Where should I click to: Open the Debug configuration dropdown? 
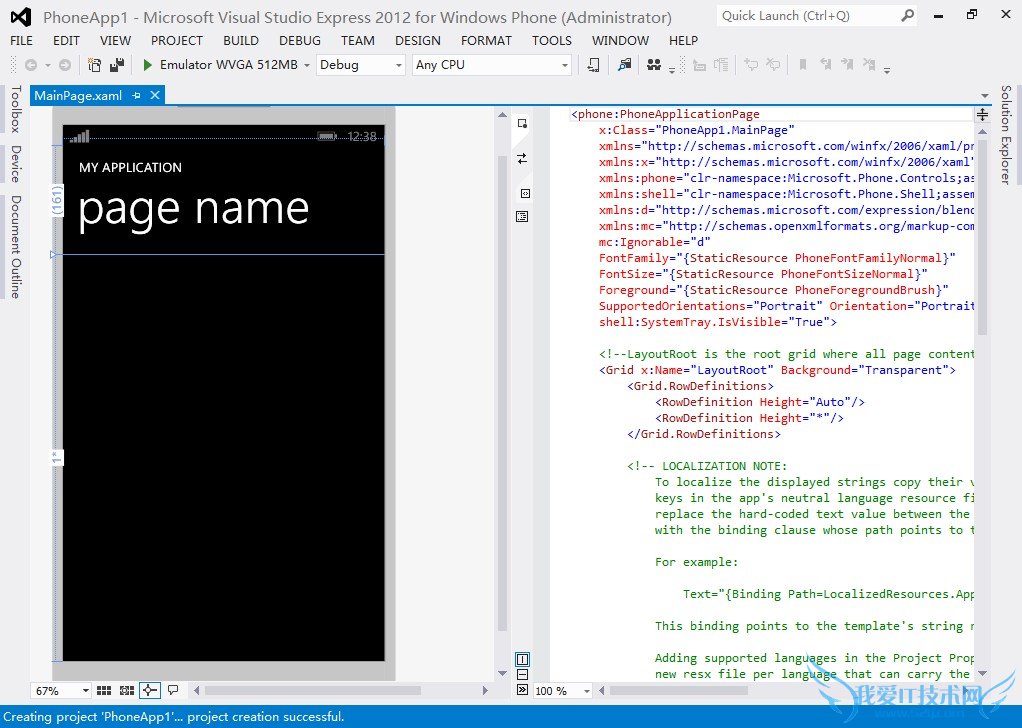click(360, 65)
